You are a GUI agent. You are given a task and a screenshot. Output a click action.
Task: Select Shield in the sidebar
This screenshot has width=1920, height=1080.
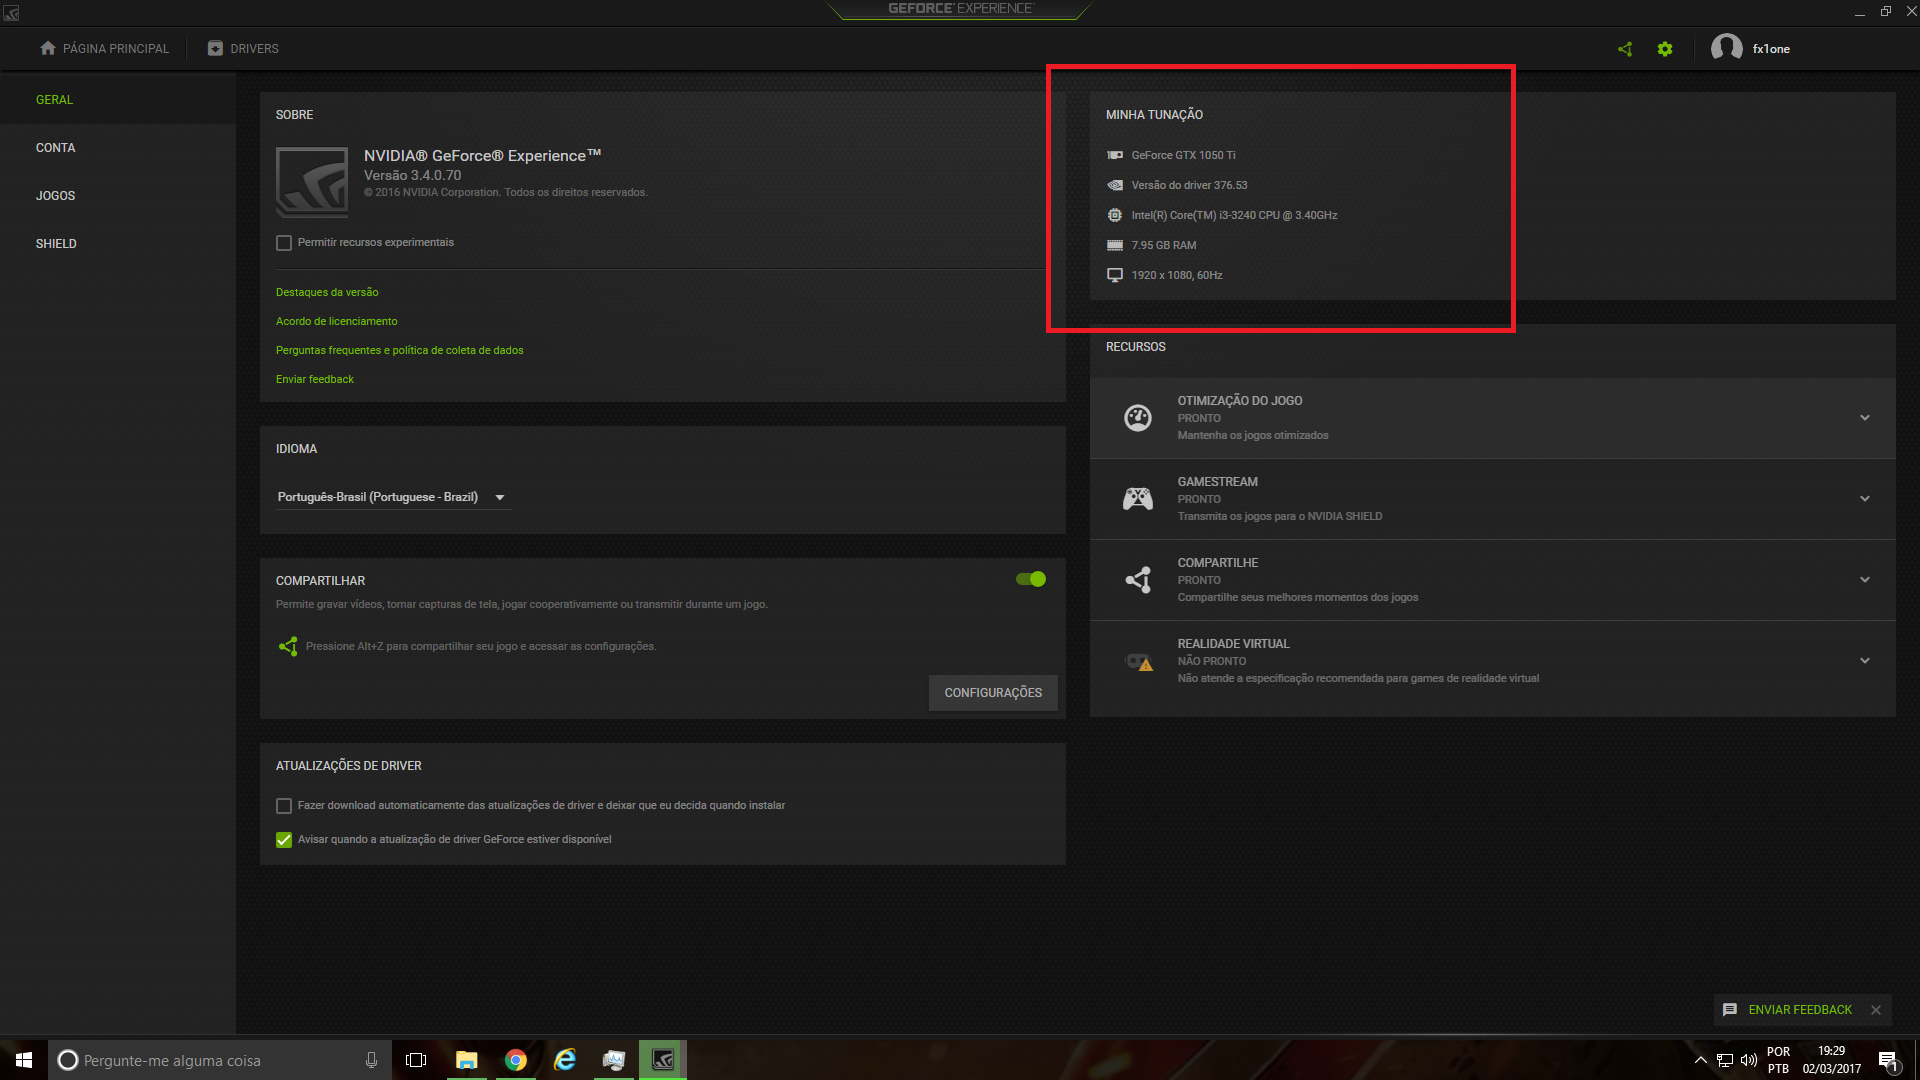118,244
